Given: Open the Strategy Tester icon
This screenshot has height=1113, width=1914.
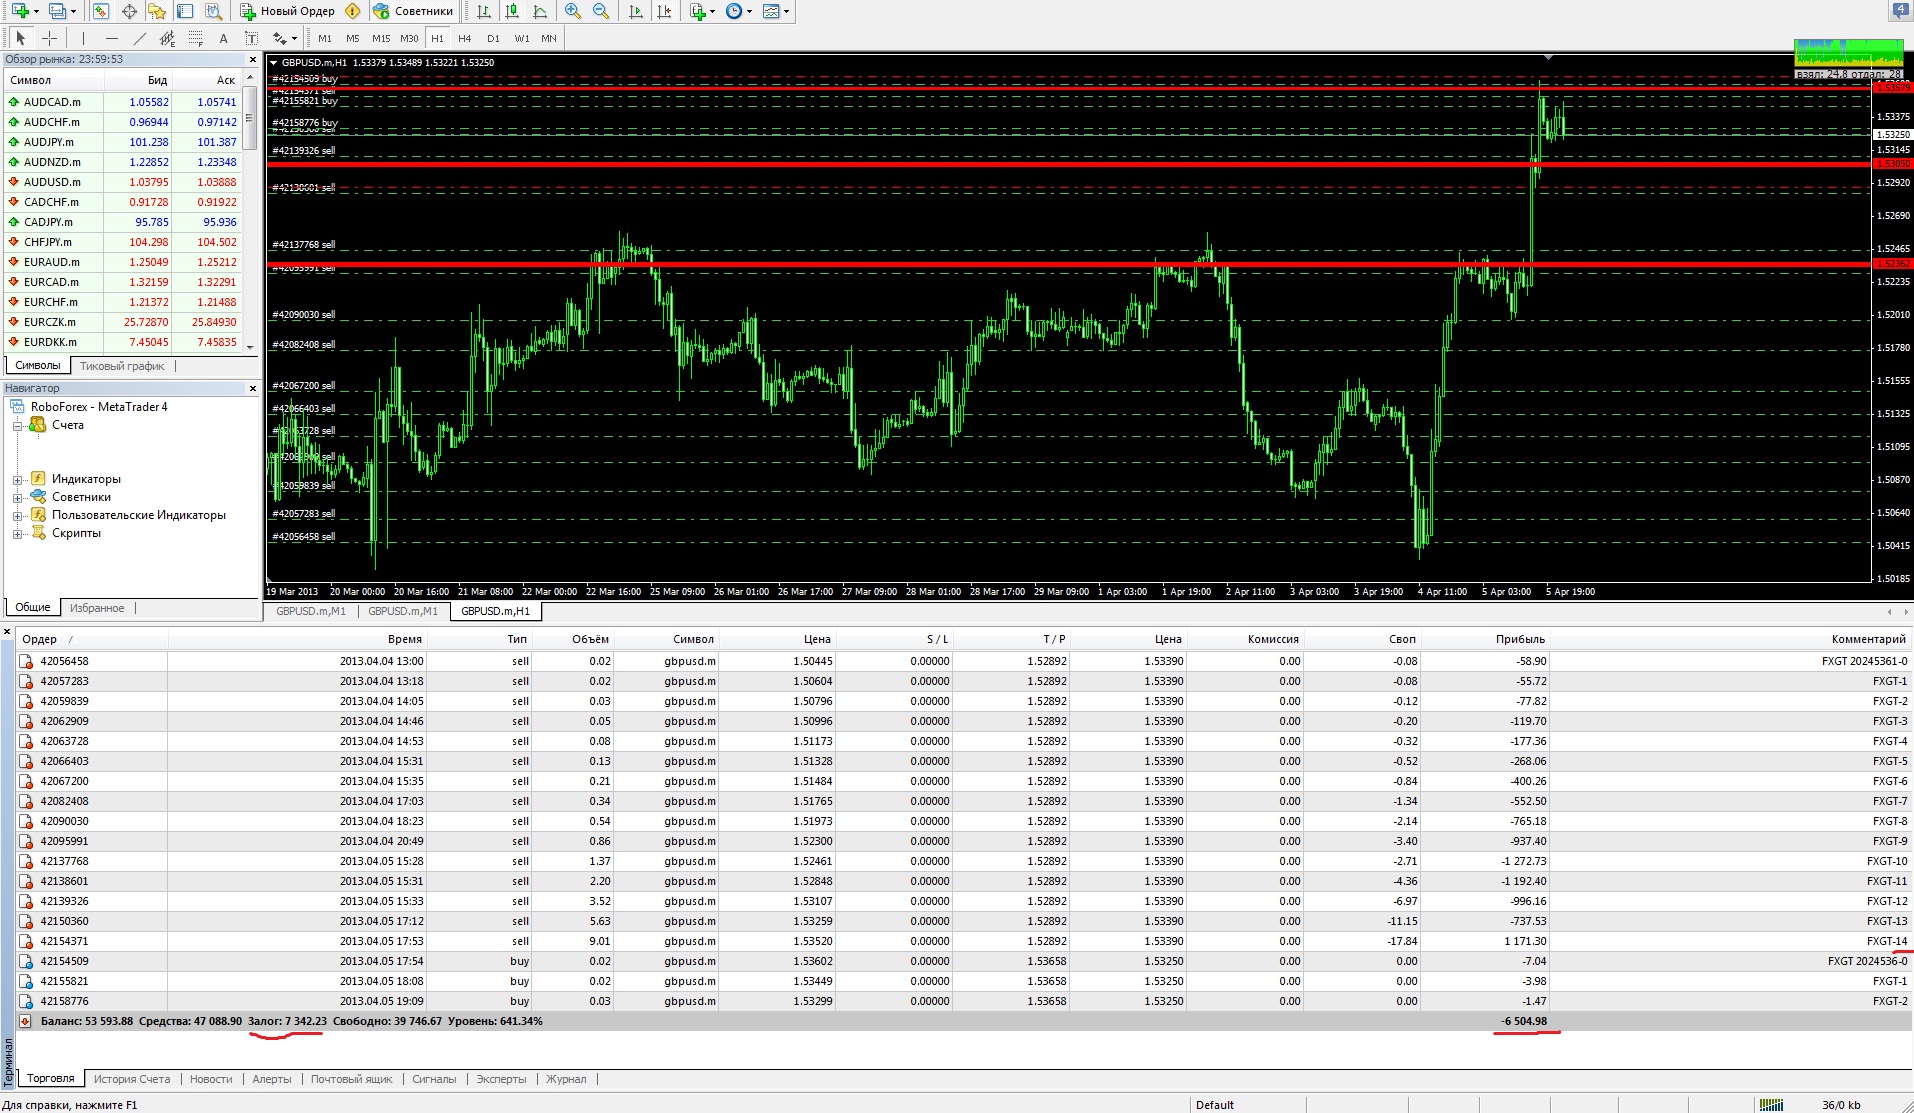Looking at the screenshot, I should point(213,11).
